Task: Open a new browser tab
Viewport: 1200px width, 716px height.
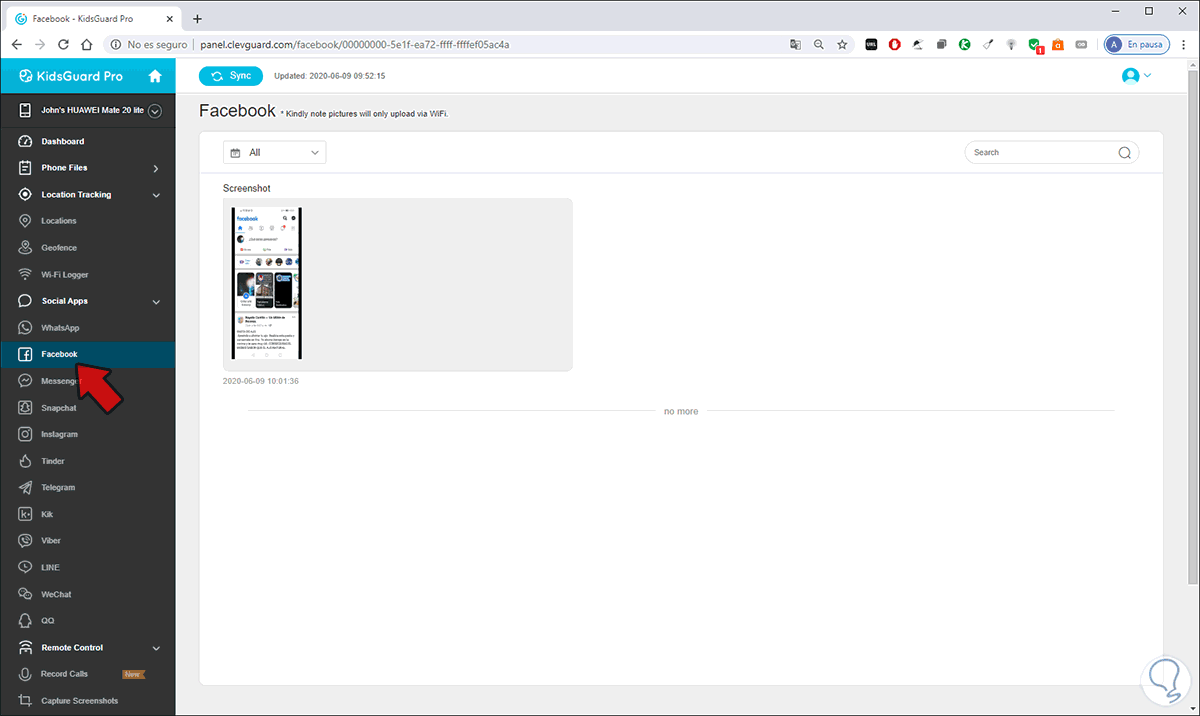Action: click(x=197, y=18)
